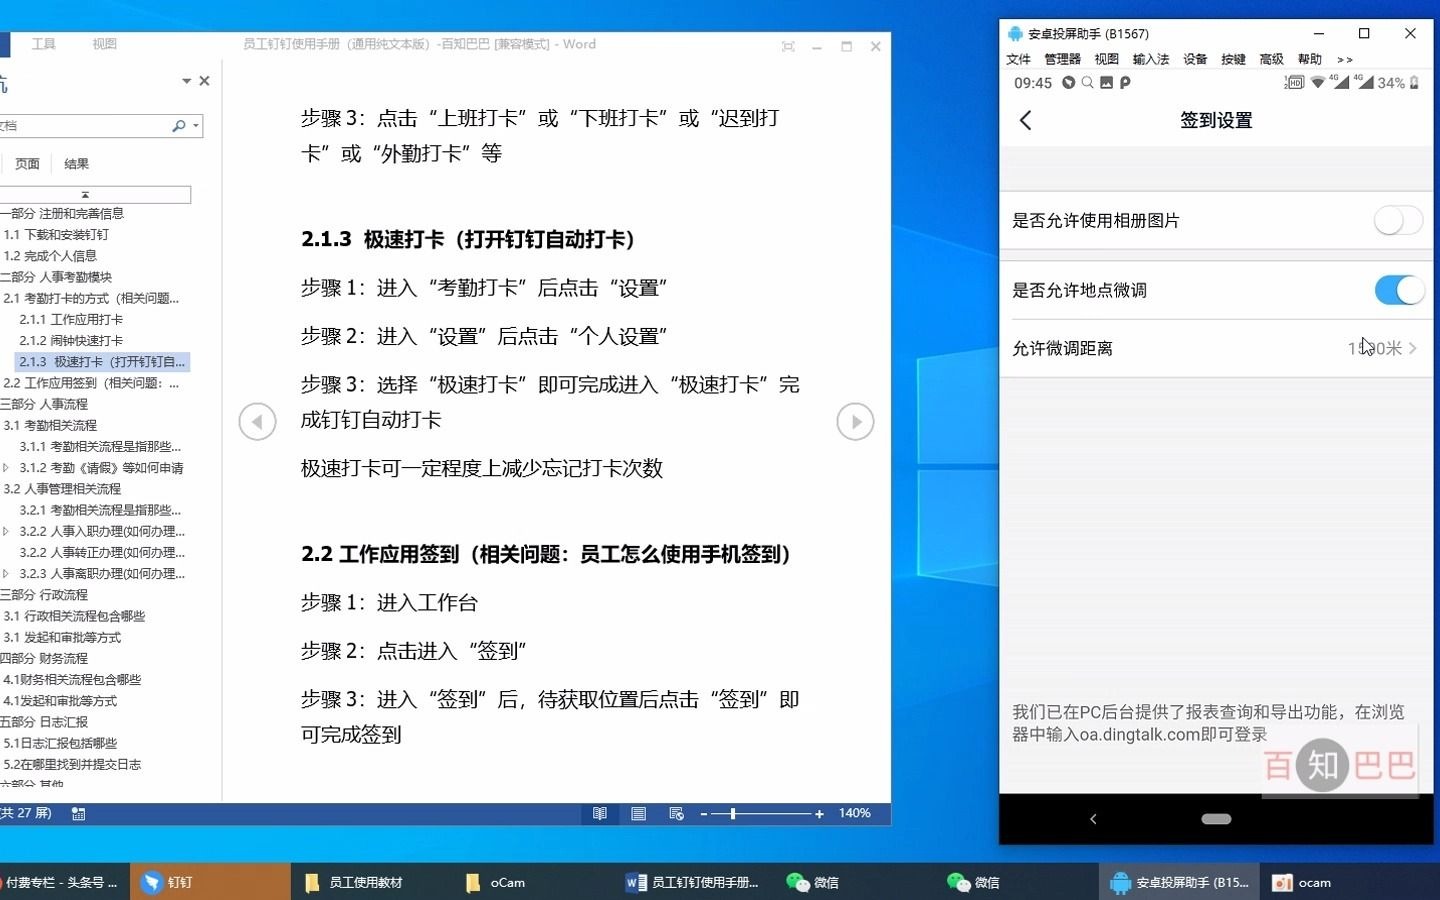Screen dimensions: 1440x900
Task: Expand 3.2.2 人事入职办理 heading
Action: (6, 532)
